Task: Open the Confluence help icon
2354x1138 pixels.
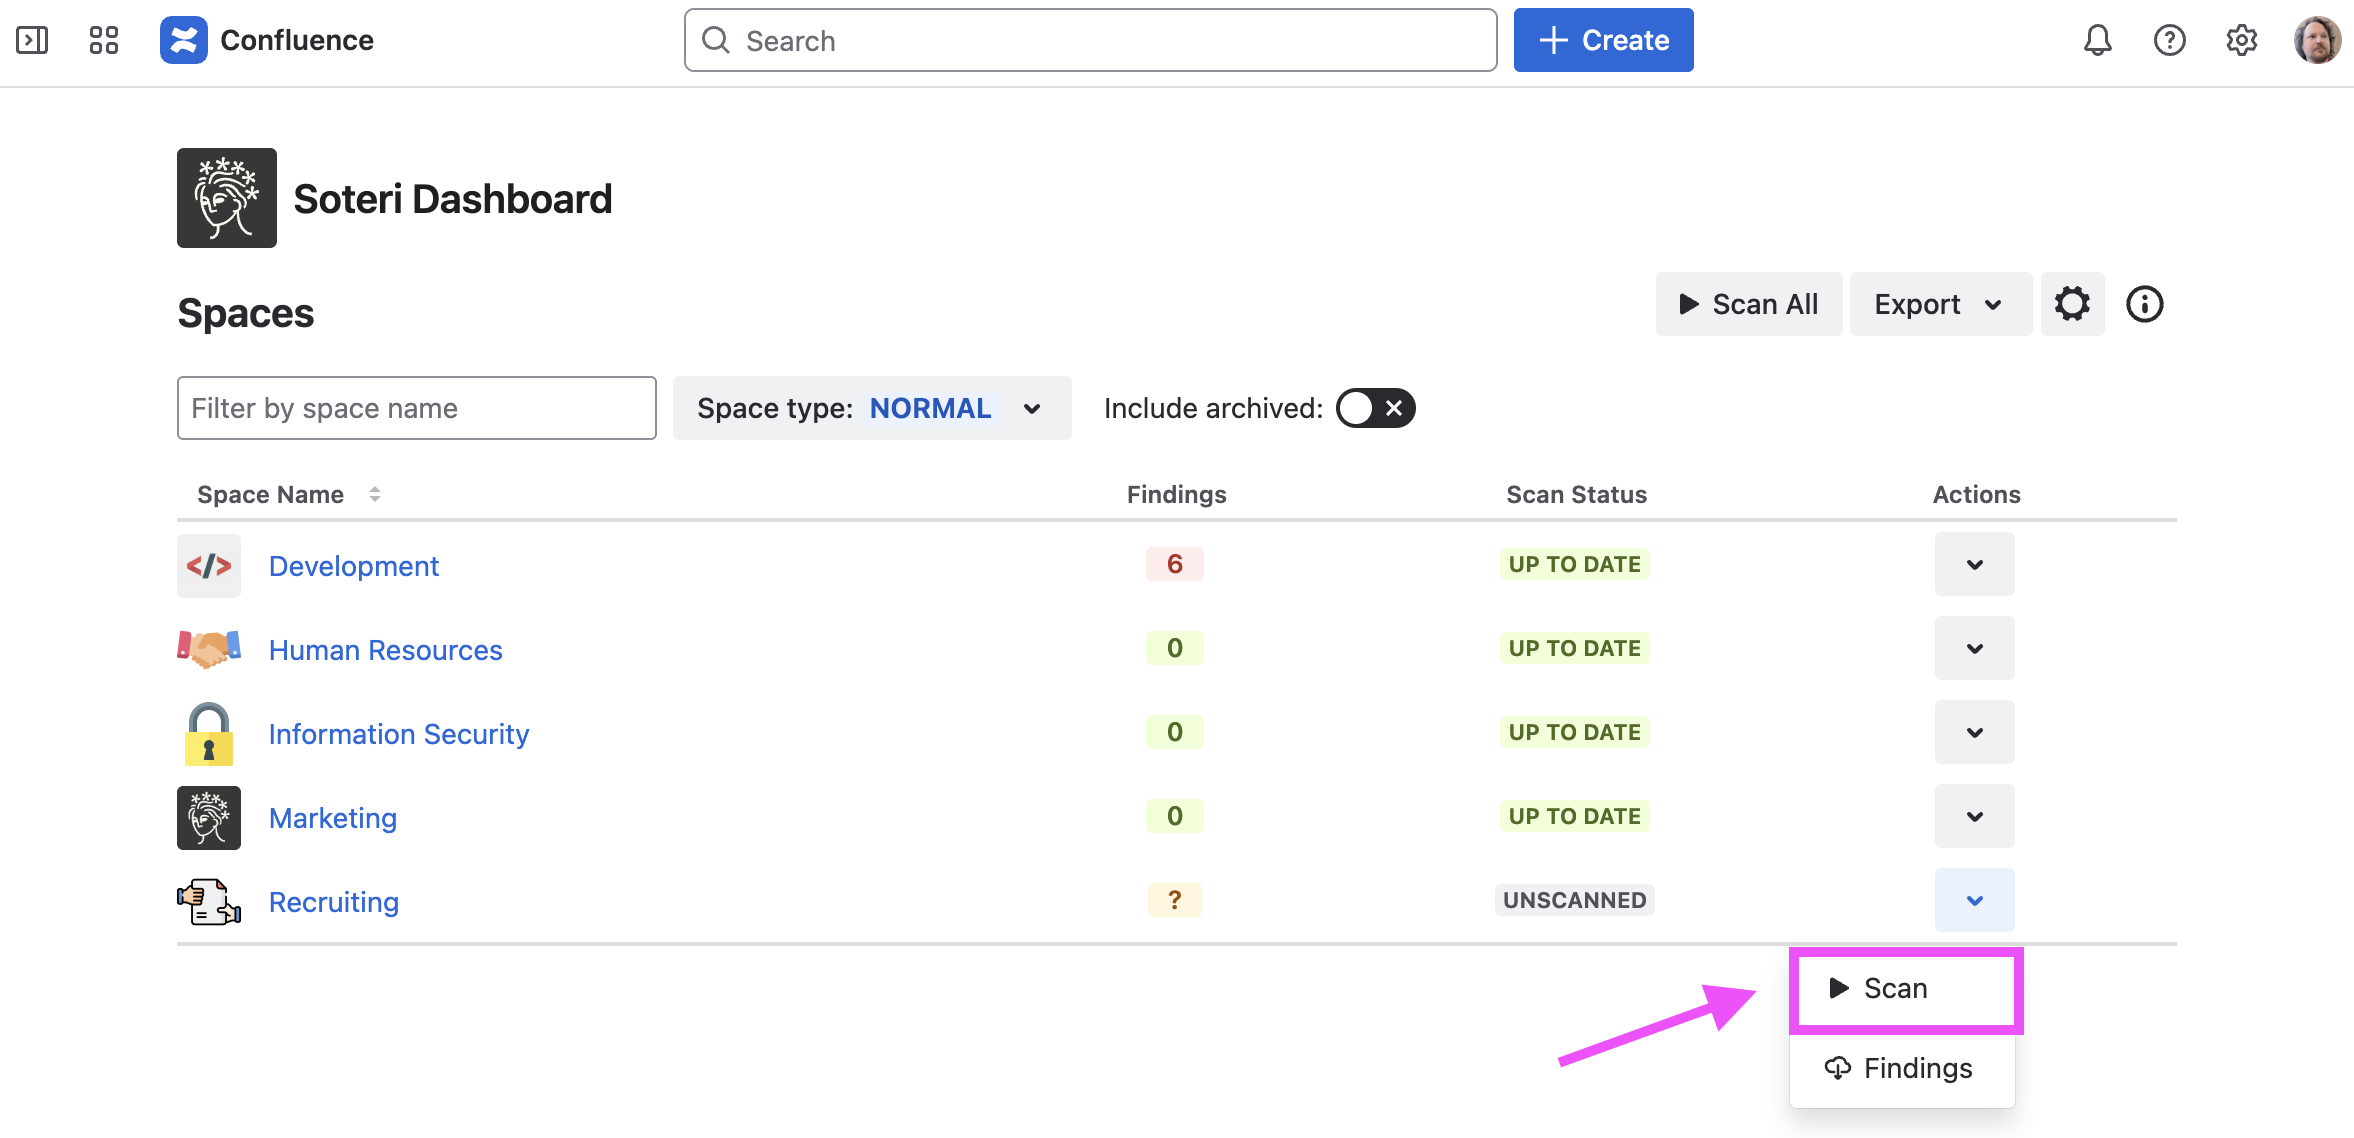Action: [2169, 40]
